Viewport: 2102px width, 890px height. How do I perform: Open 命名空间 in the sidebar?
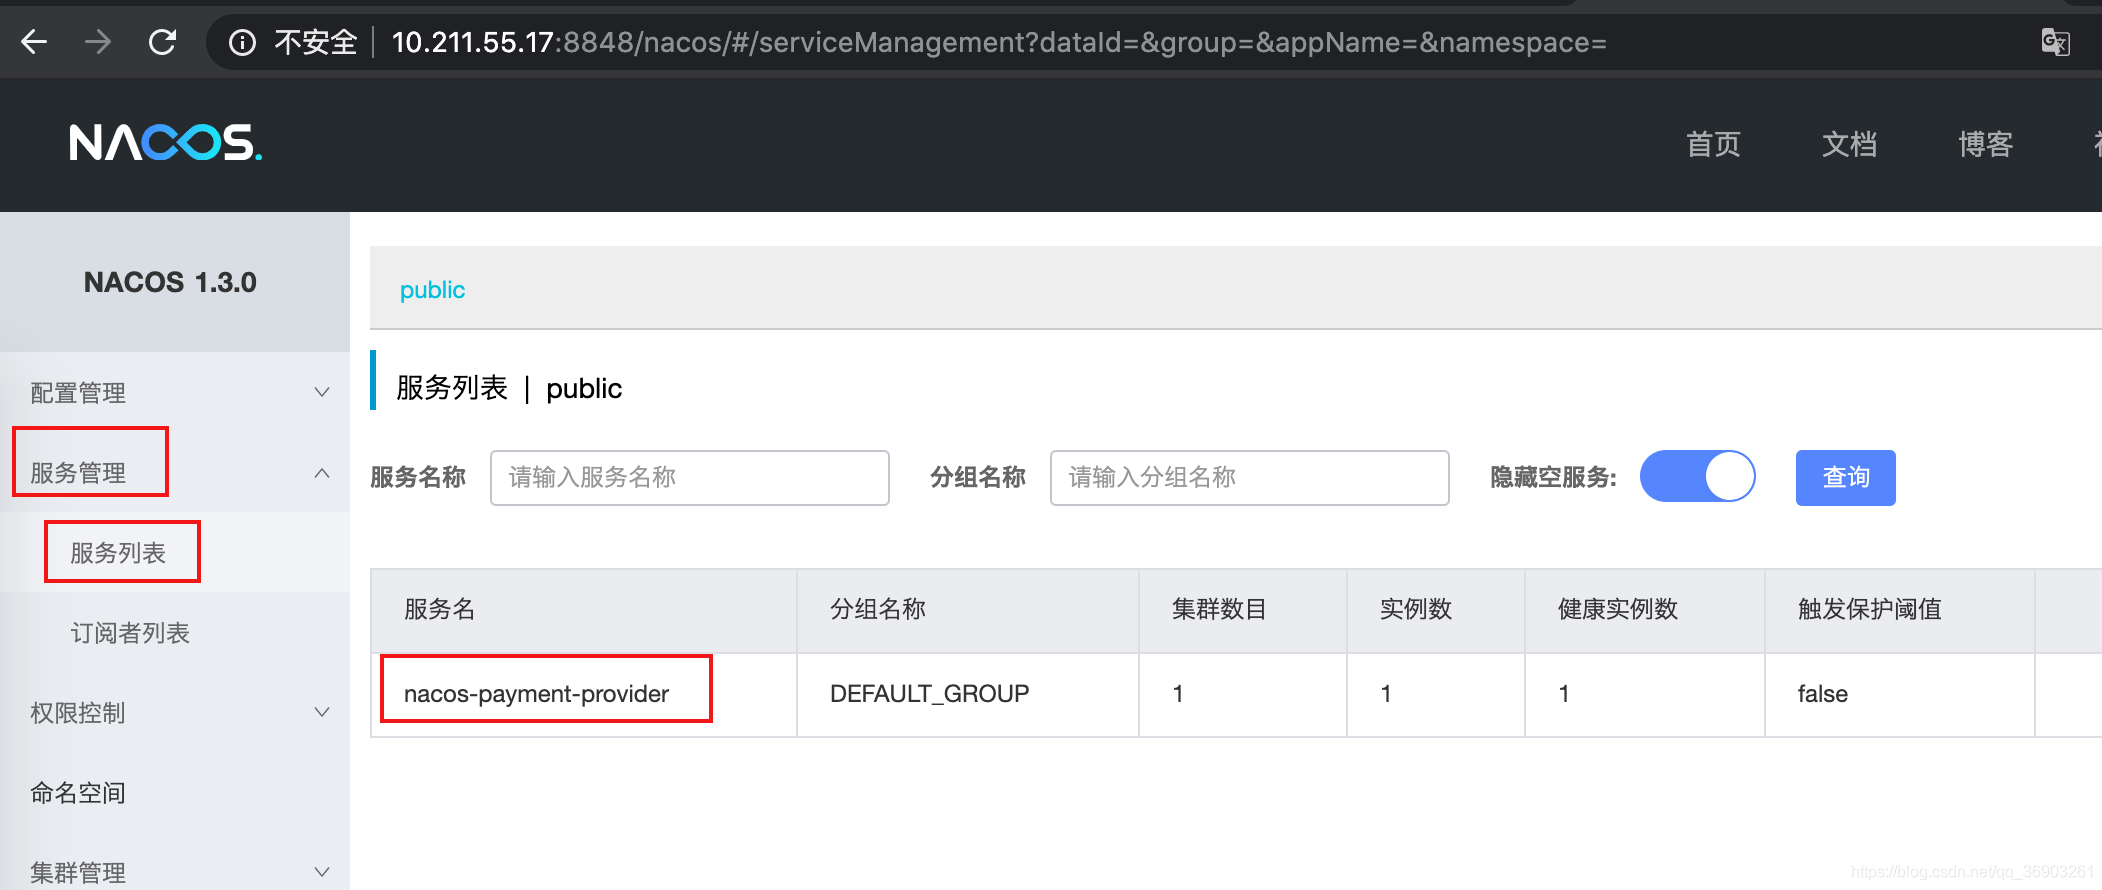[x=78, y=792]
